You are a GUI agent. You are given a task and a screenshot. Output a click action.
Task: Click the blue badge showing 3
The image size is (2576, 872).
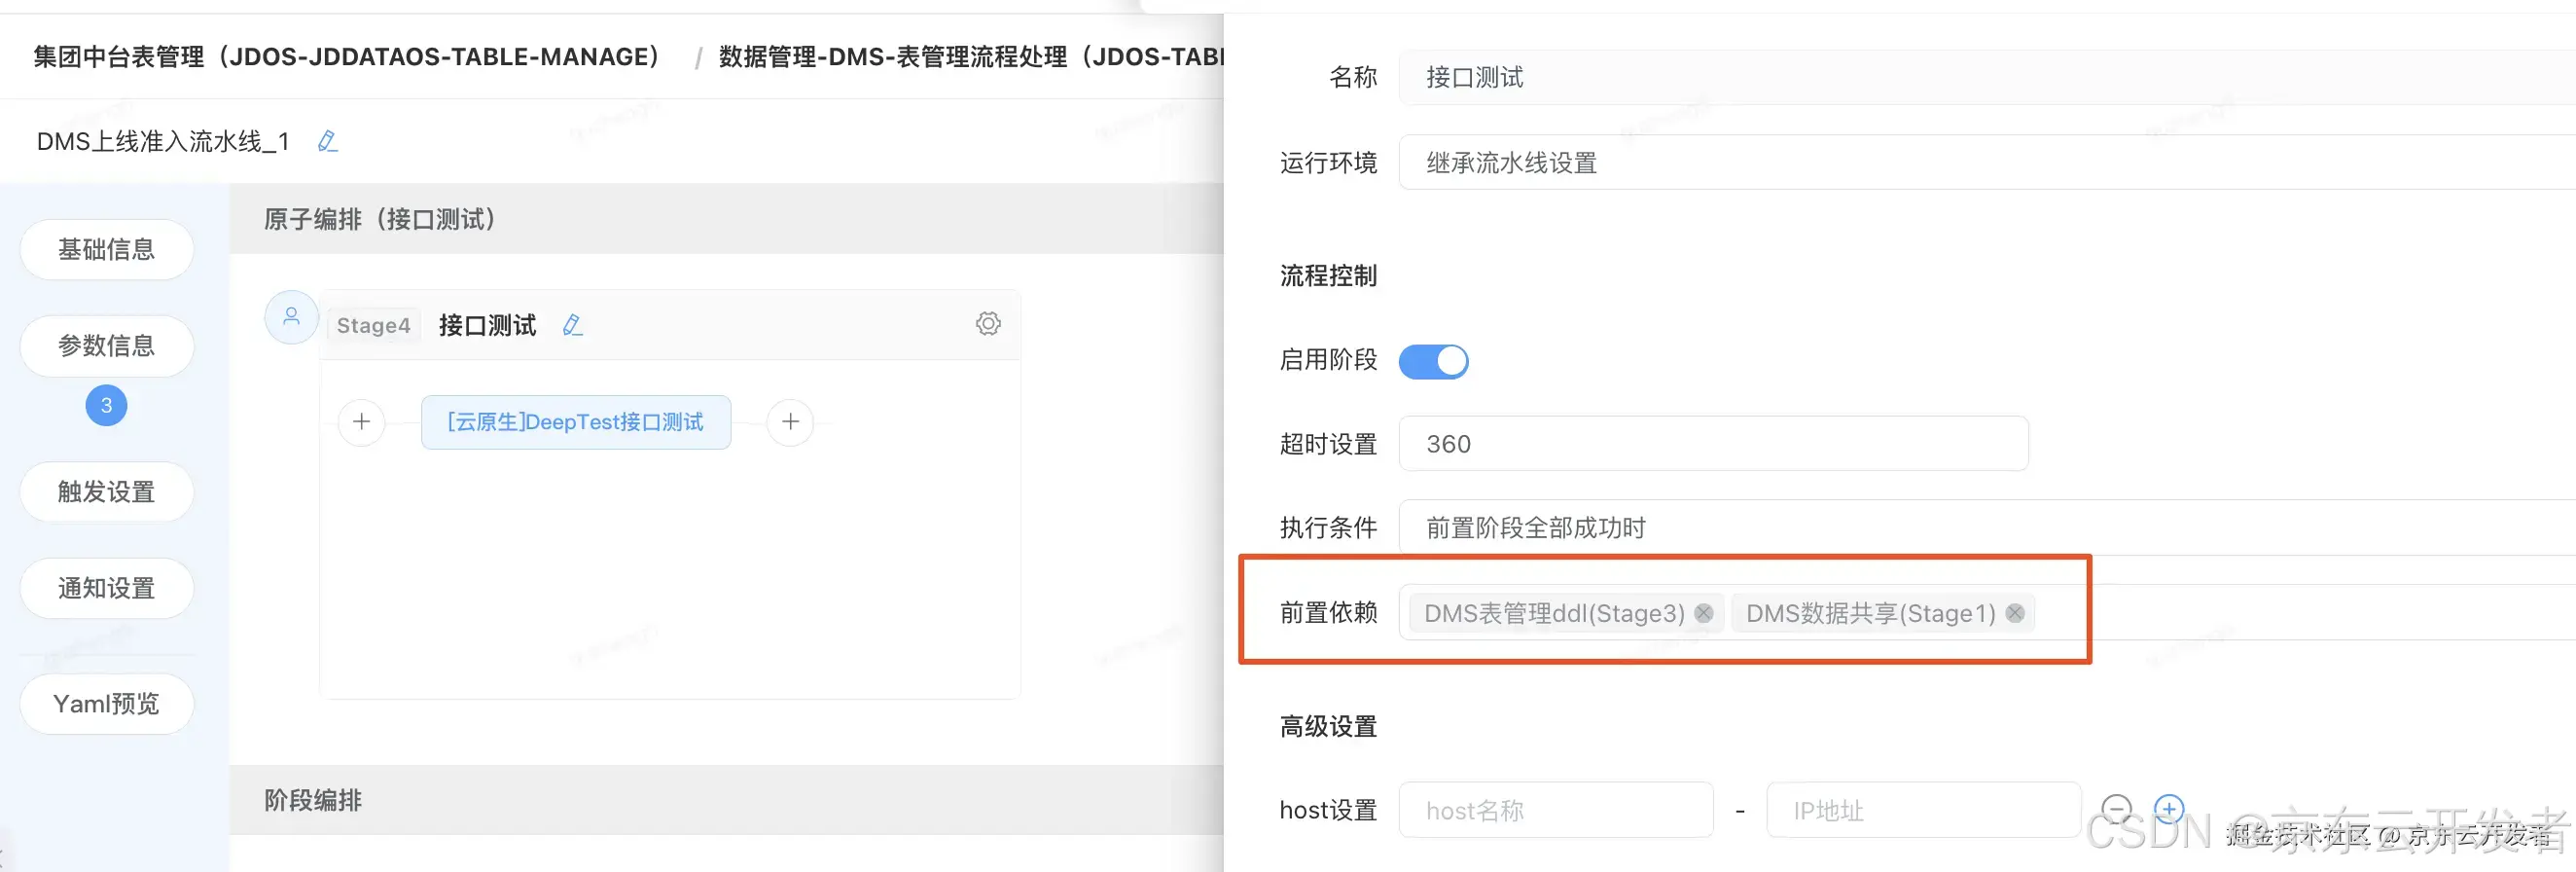(106, 405)
